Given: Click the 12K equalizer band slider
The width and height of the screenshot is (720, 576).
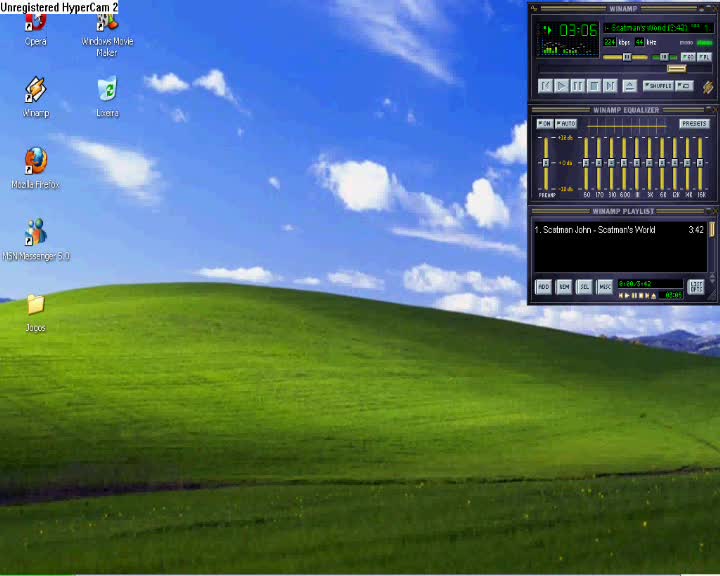Looking at the screenshot, I should pos(675,163).
